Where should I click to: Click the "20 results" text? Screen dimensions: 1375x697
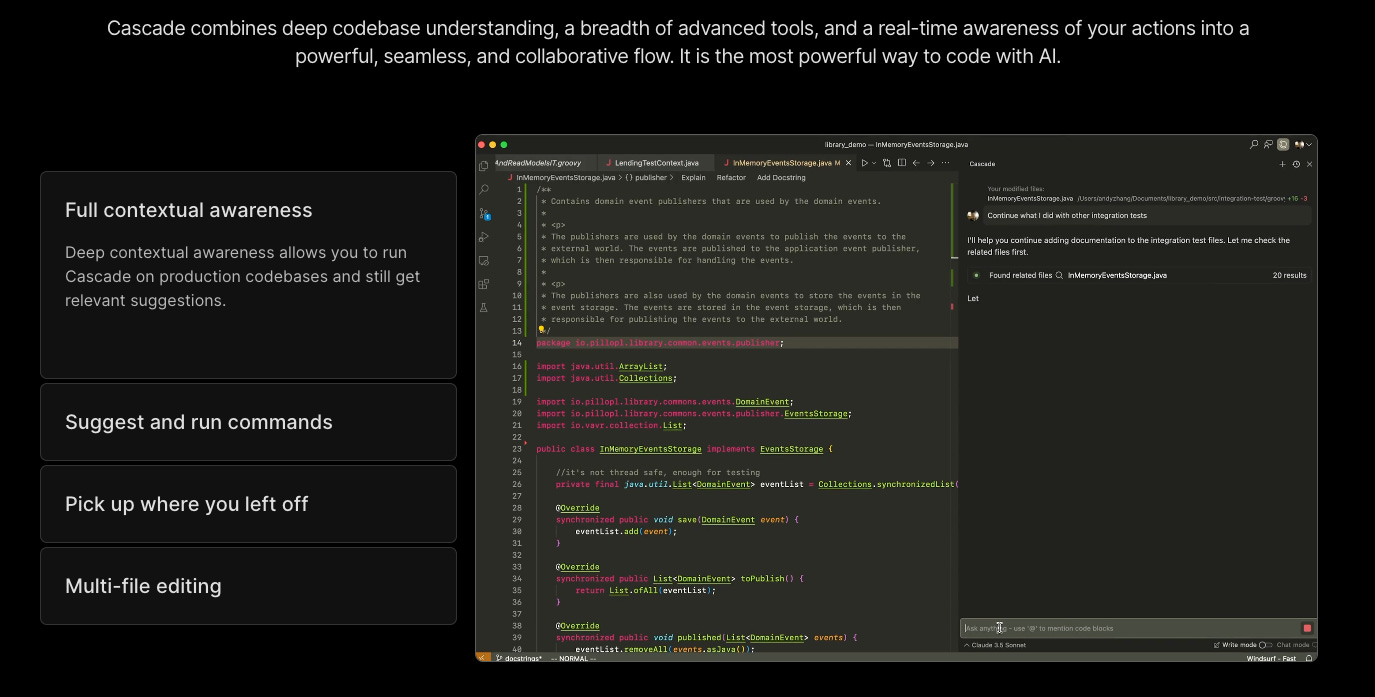(x=1289, y=275)
